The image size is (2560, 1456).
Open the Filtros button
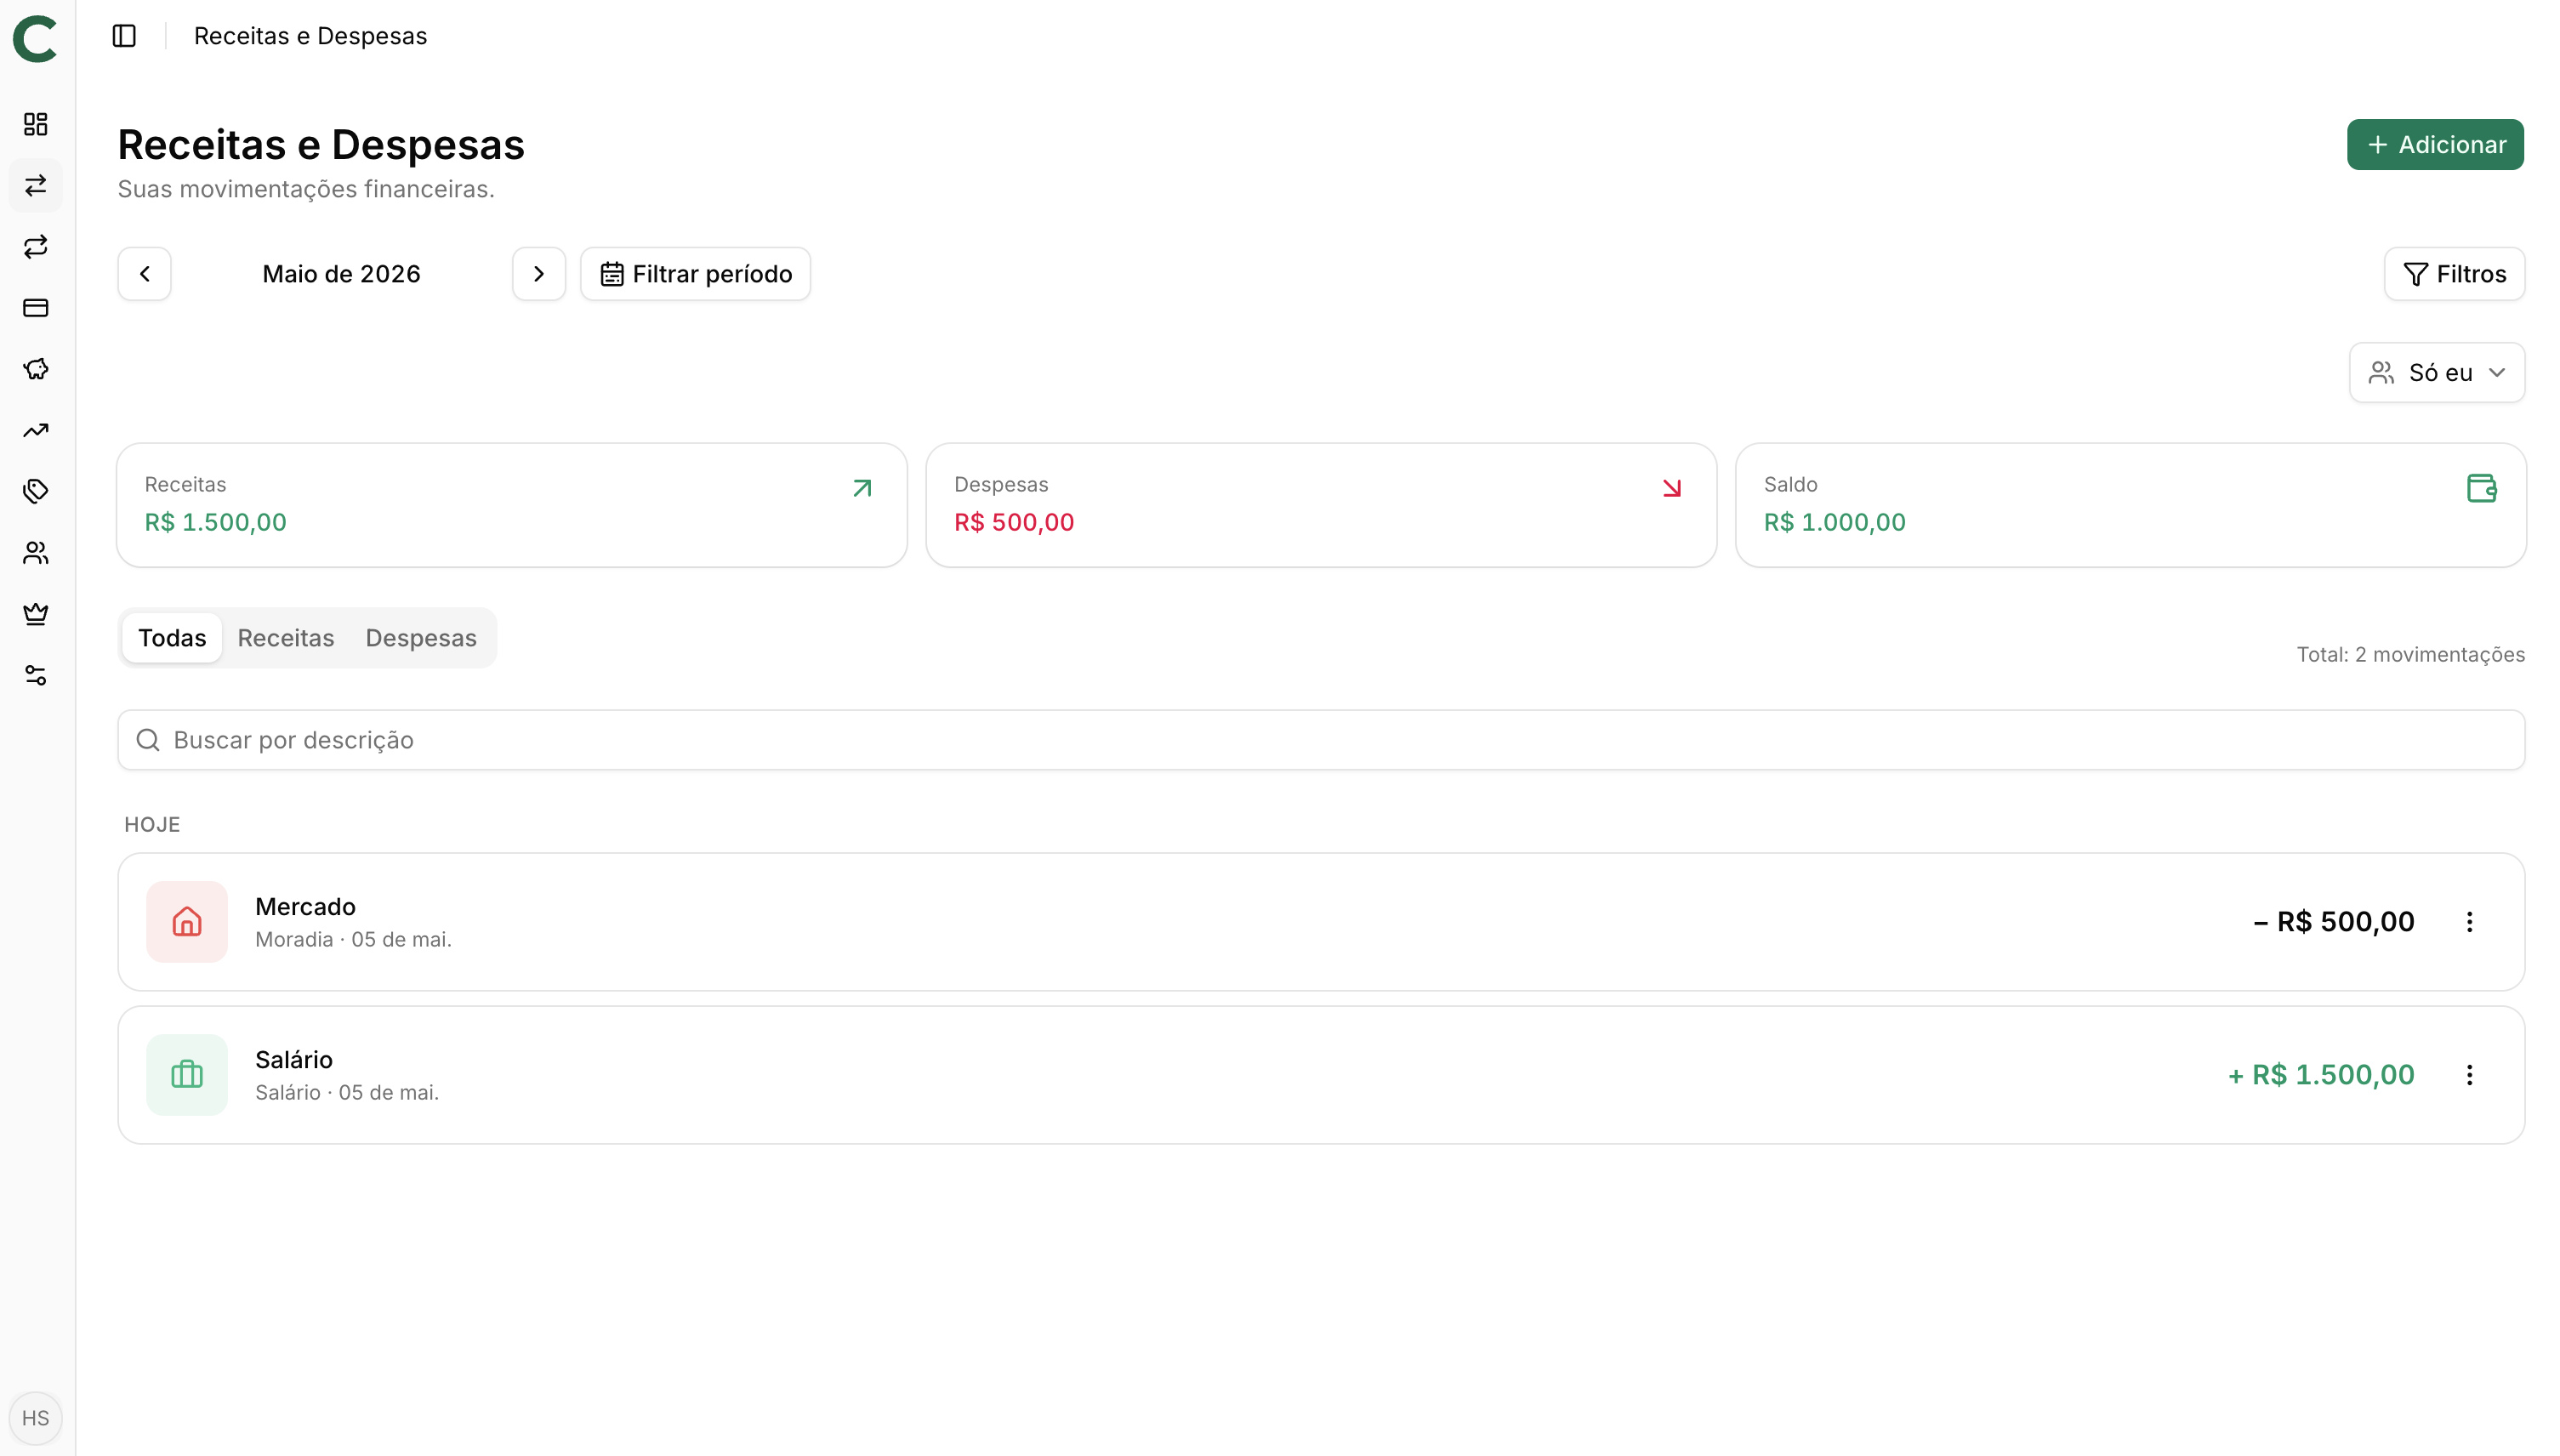(2454, 274)
